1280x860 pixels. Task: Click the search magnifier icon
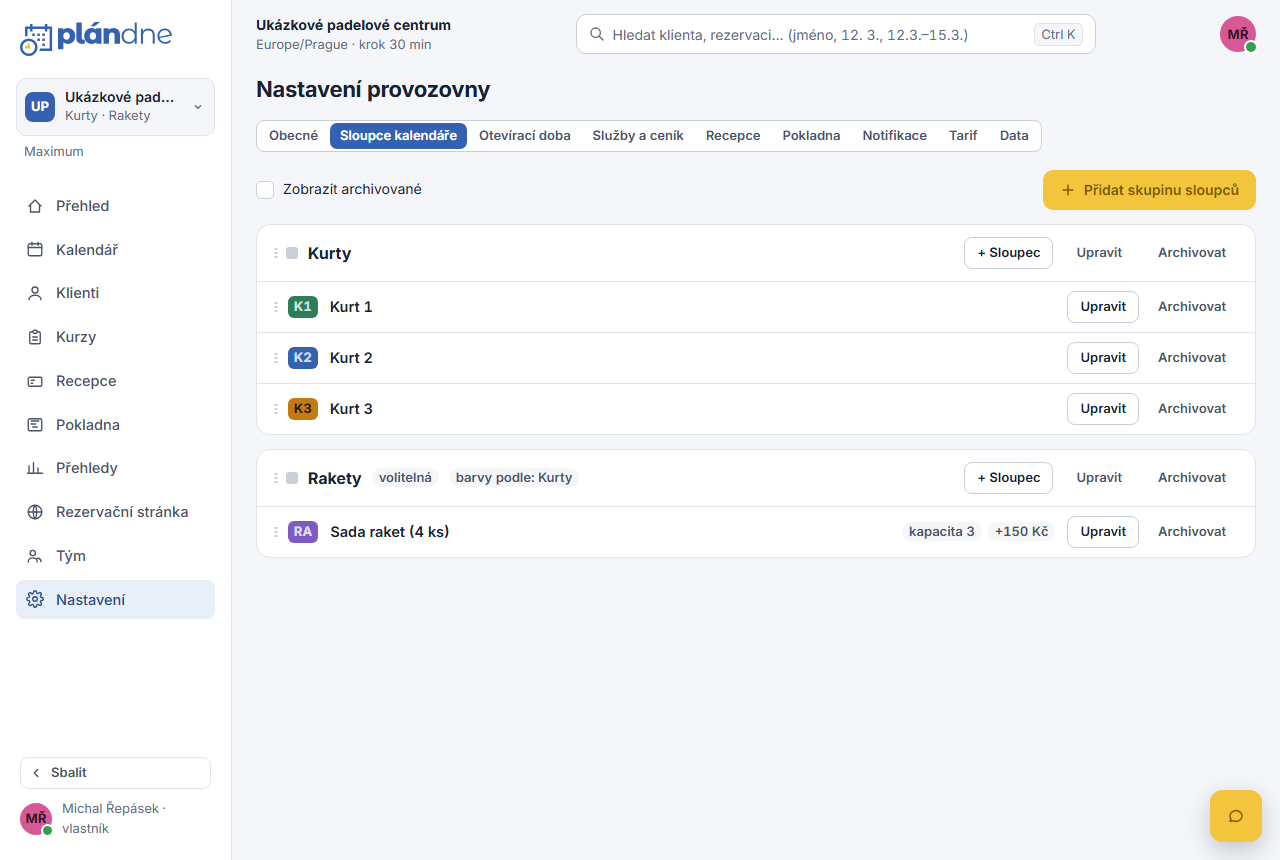click(597, 34)
